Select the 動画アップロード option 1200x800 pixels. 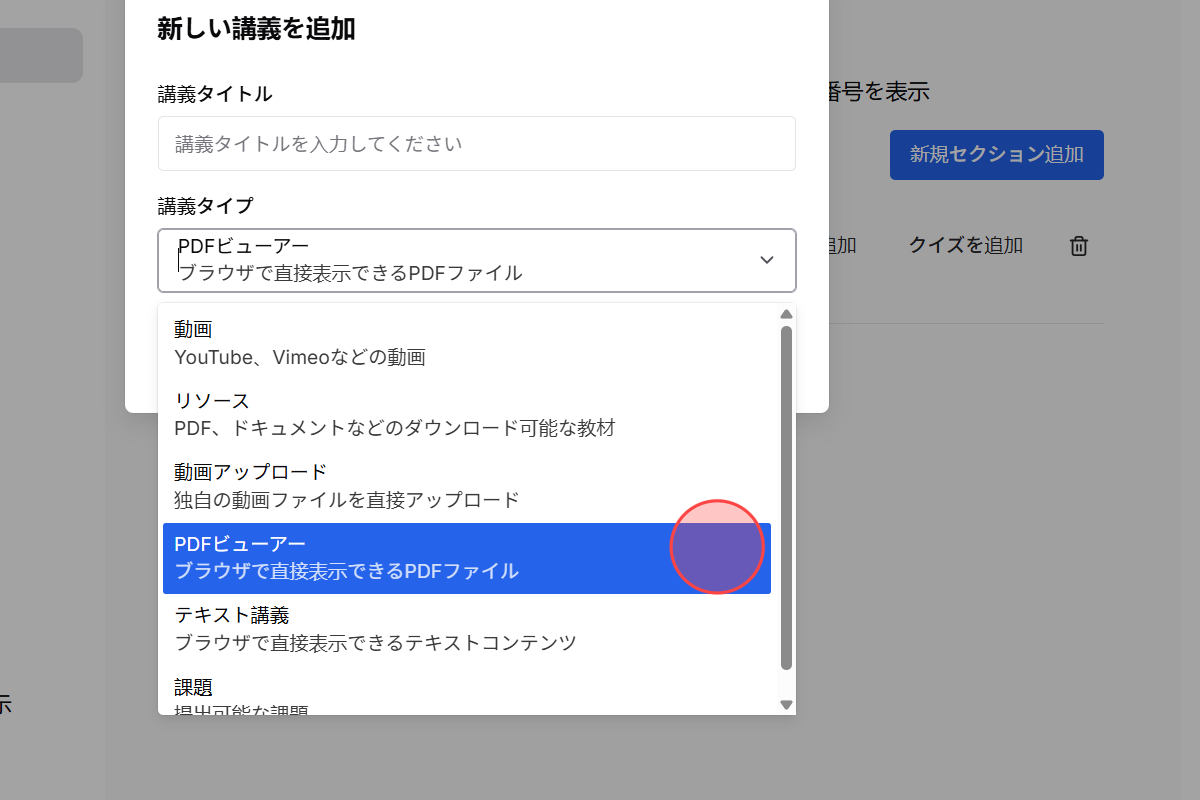[400, 485]
